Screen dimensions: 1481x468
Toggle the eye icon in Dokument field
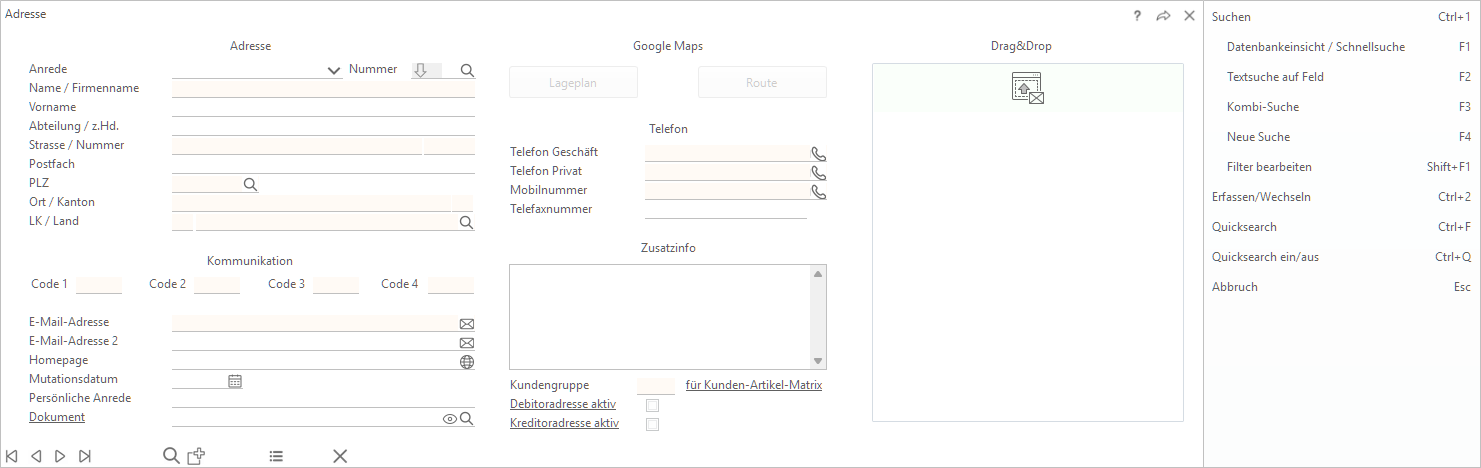pyautogui.click(x=449, y=419)
